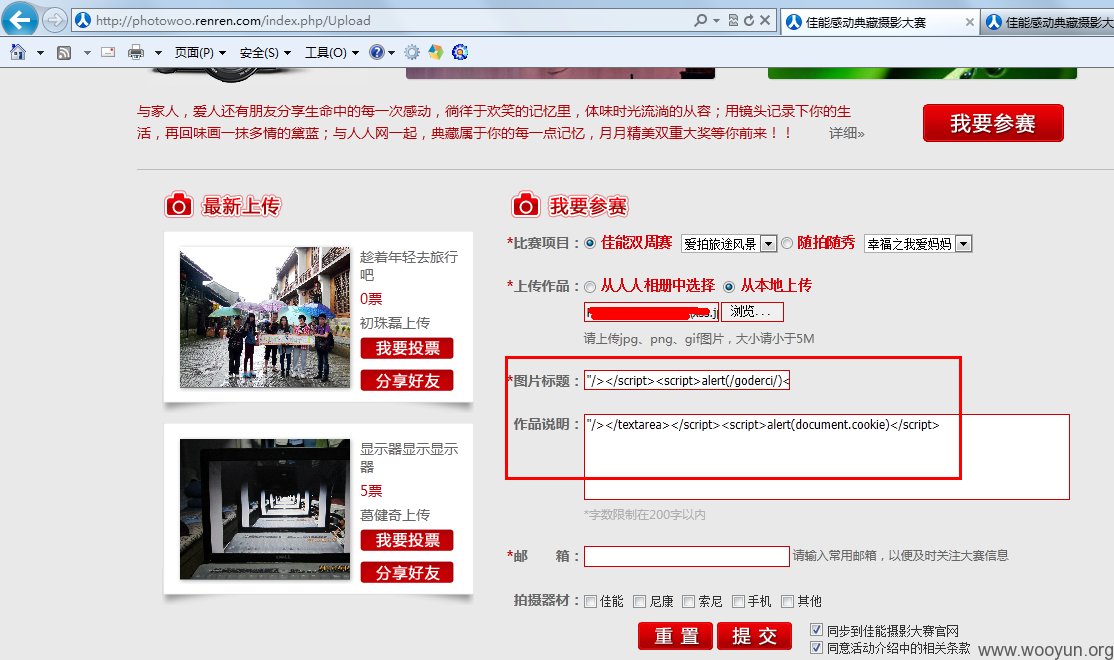Click the blue Help question mark icon
The image size is (1114, 660).
pos(377,52)
